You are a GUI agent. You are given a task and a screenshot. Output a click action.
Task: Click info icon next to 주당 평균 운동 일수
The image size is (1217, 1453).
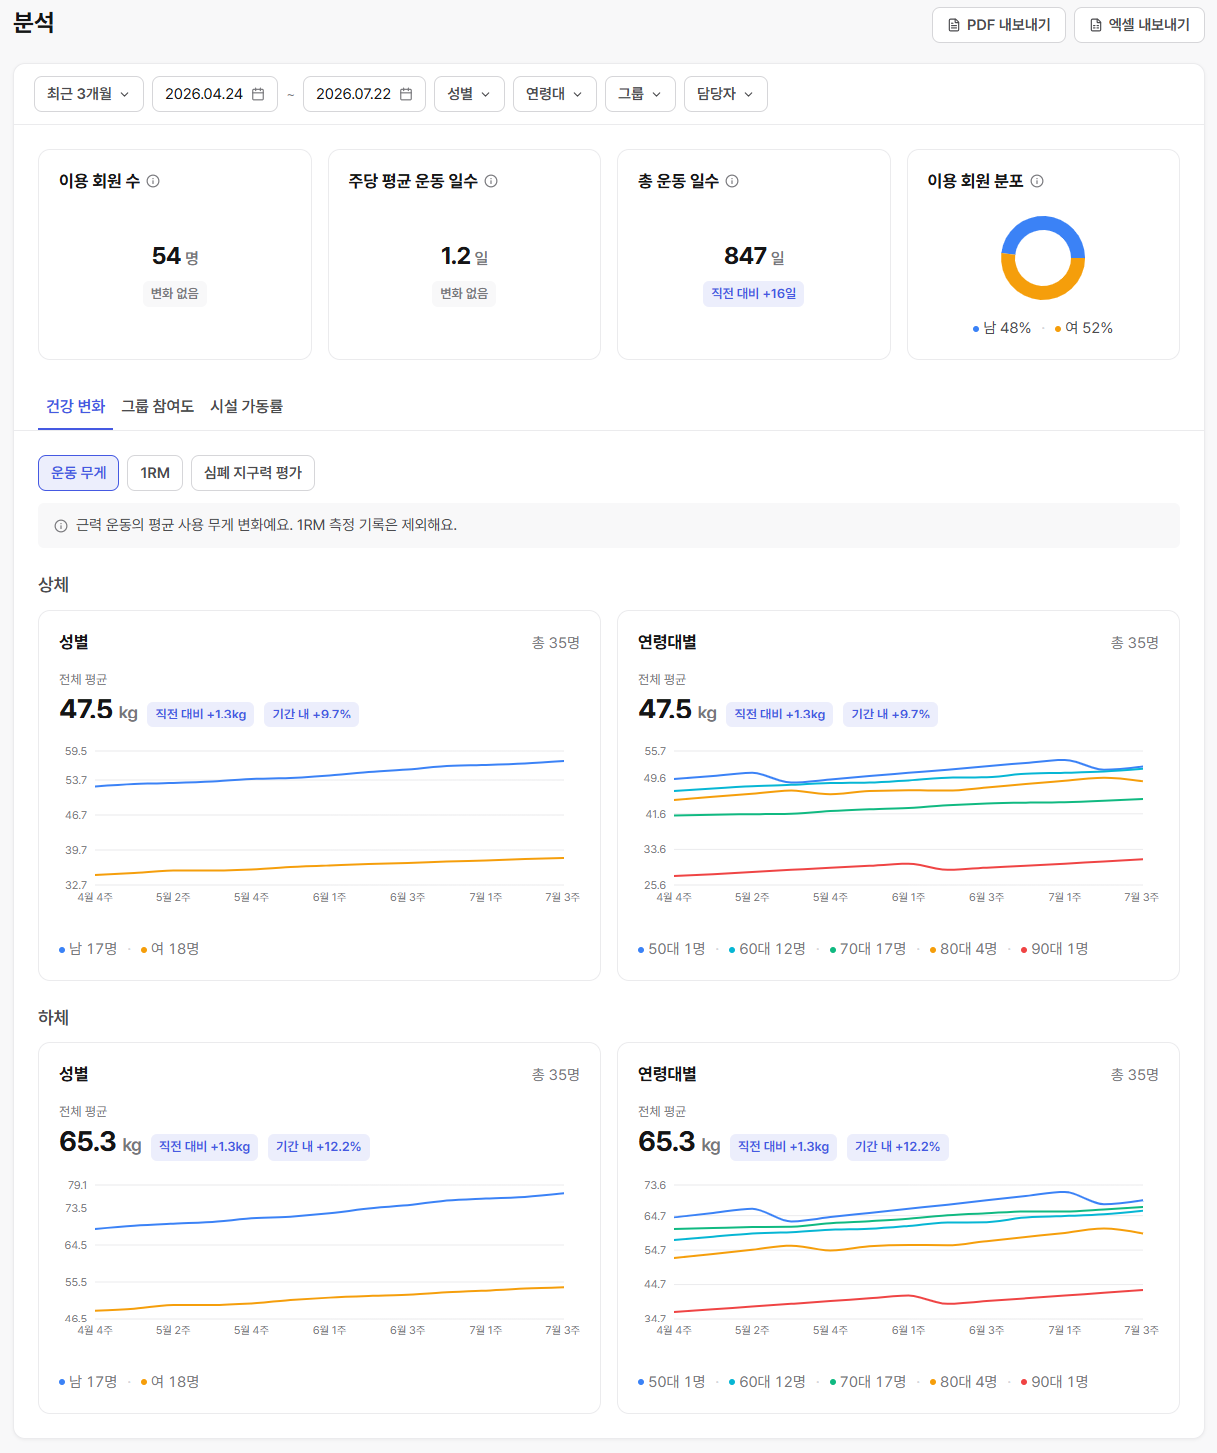click(x=491, y=181)
